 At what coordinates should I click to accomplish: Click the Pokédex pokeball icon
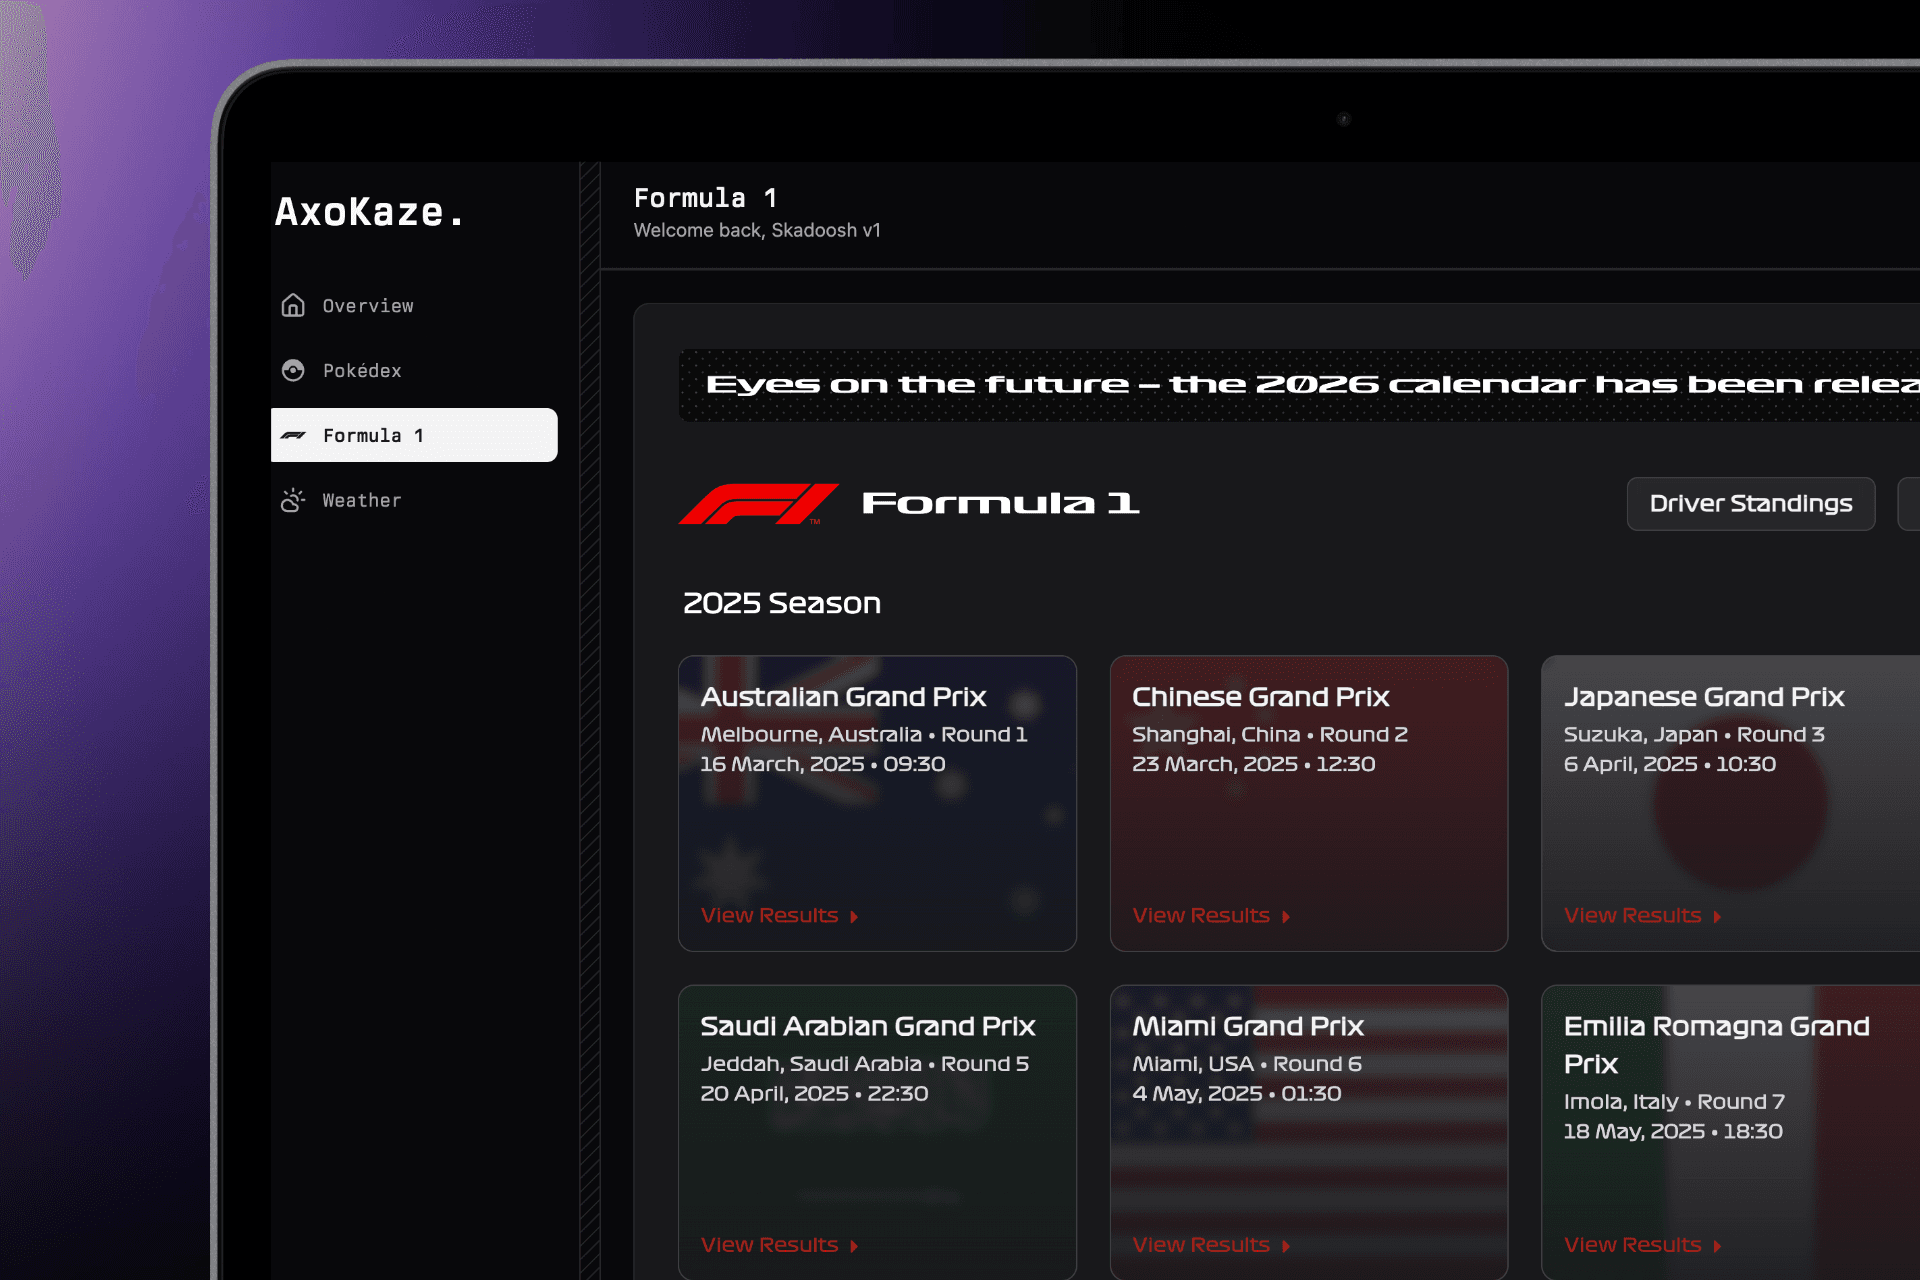[x=293, y=371]
